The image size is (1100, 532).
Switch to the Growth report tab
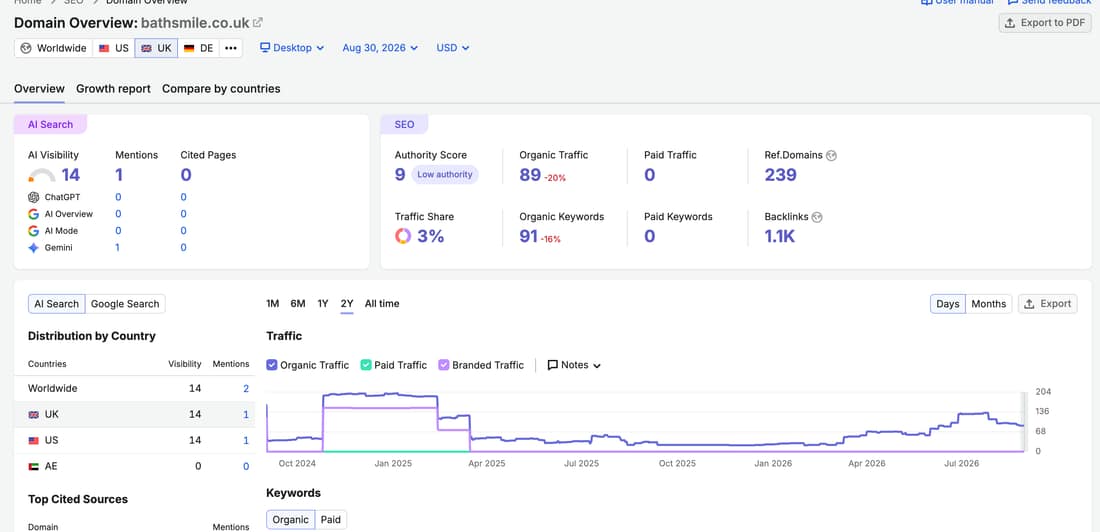pyautogui.click(x=114, y=89)
